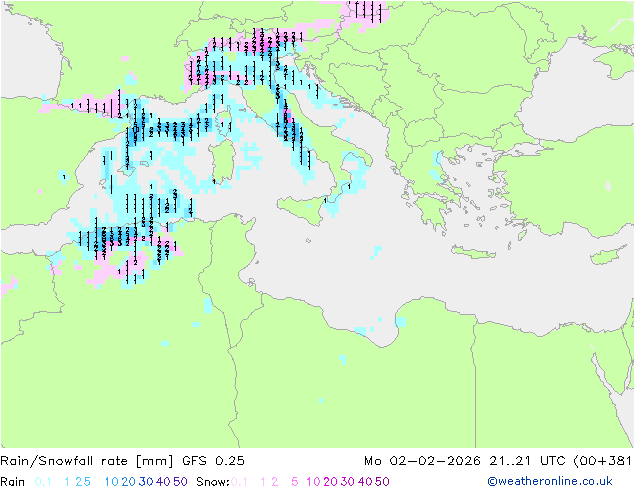Screen dimensions: 634x490
Task: Select rain legend value 10
Action: pyautogui.click(x=111, y=482)
